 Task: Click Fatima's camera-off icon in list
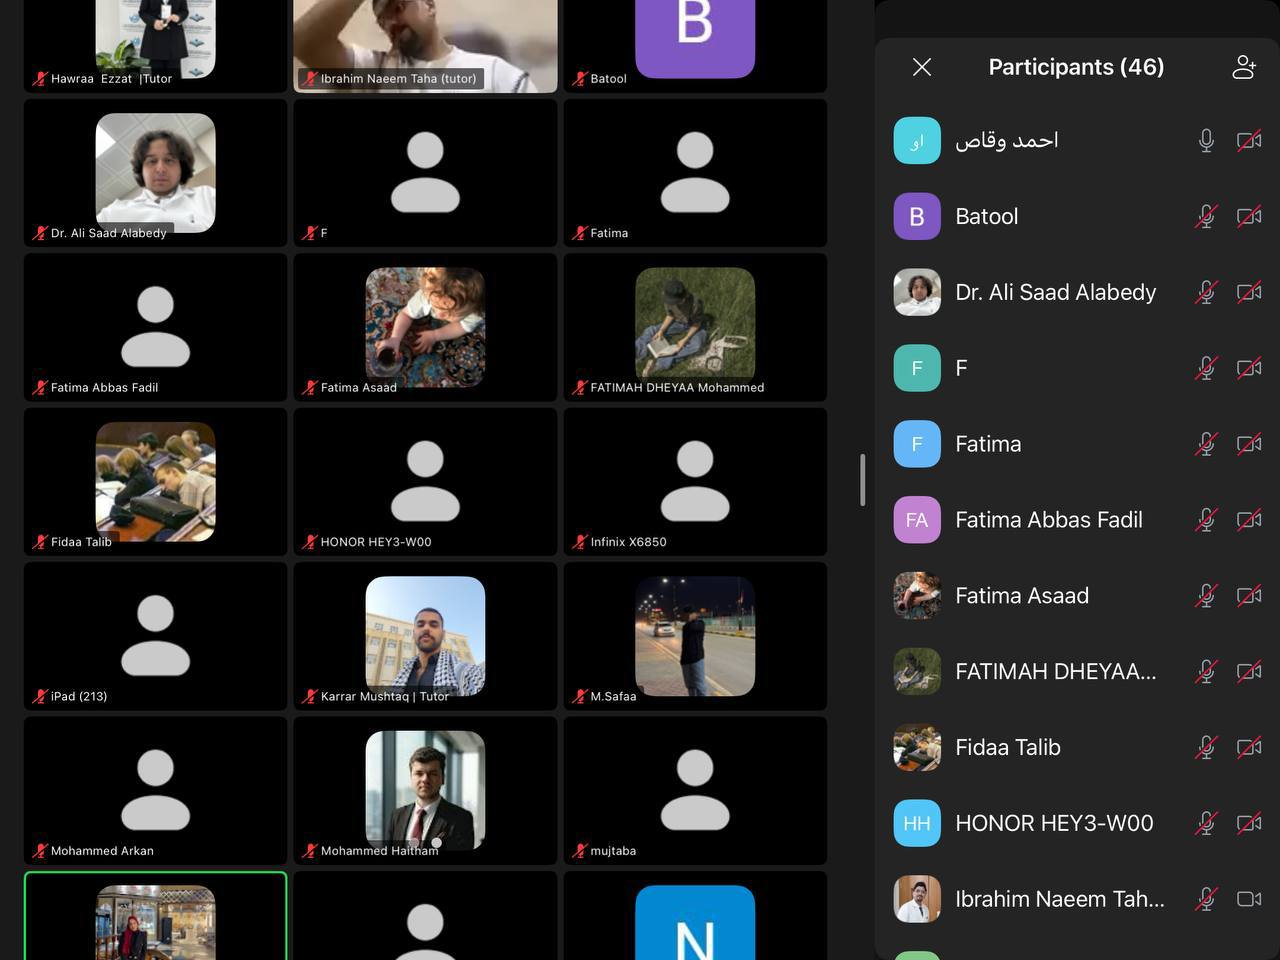[1249, 445]
